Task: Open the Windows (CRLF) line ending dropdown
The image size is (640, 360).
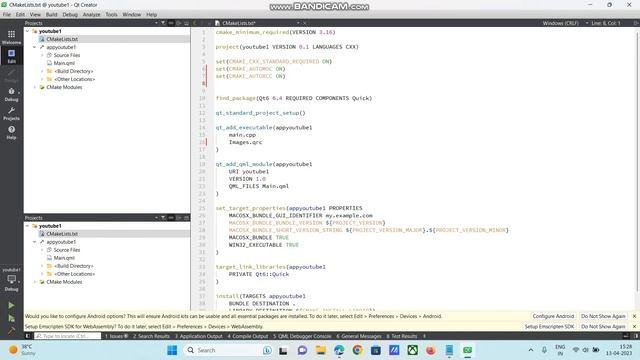Action: pos(565,23)
